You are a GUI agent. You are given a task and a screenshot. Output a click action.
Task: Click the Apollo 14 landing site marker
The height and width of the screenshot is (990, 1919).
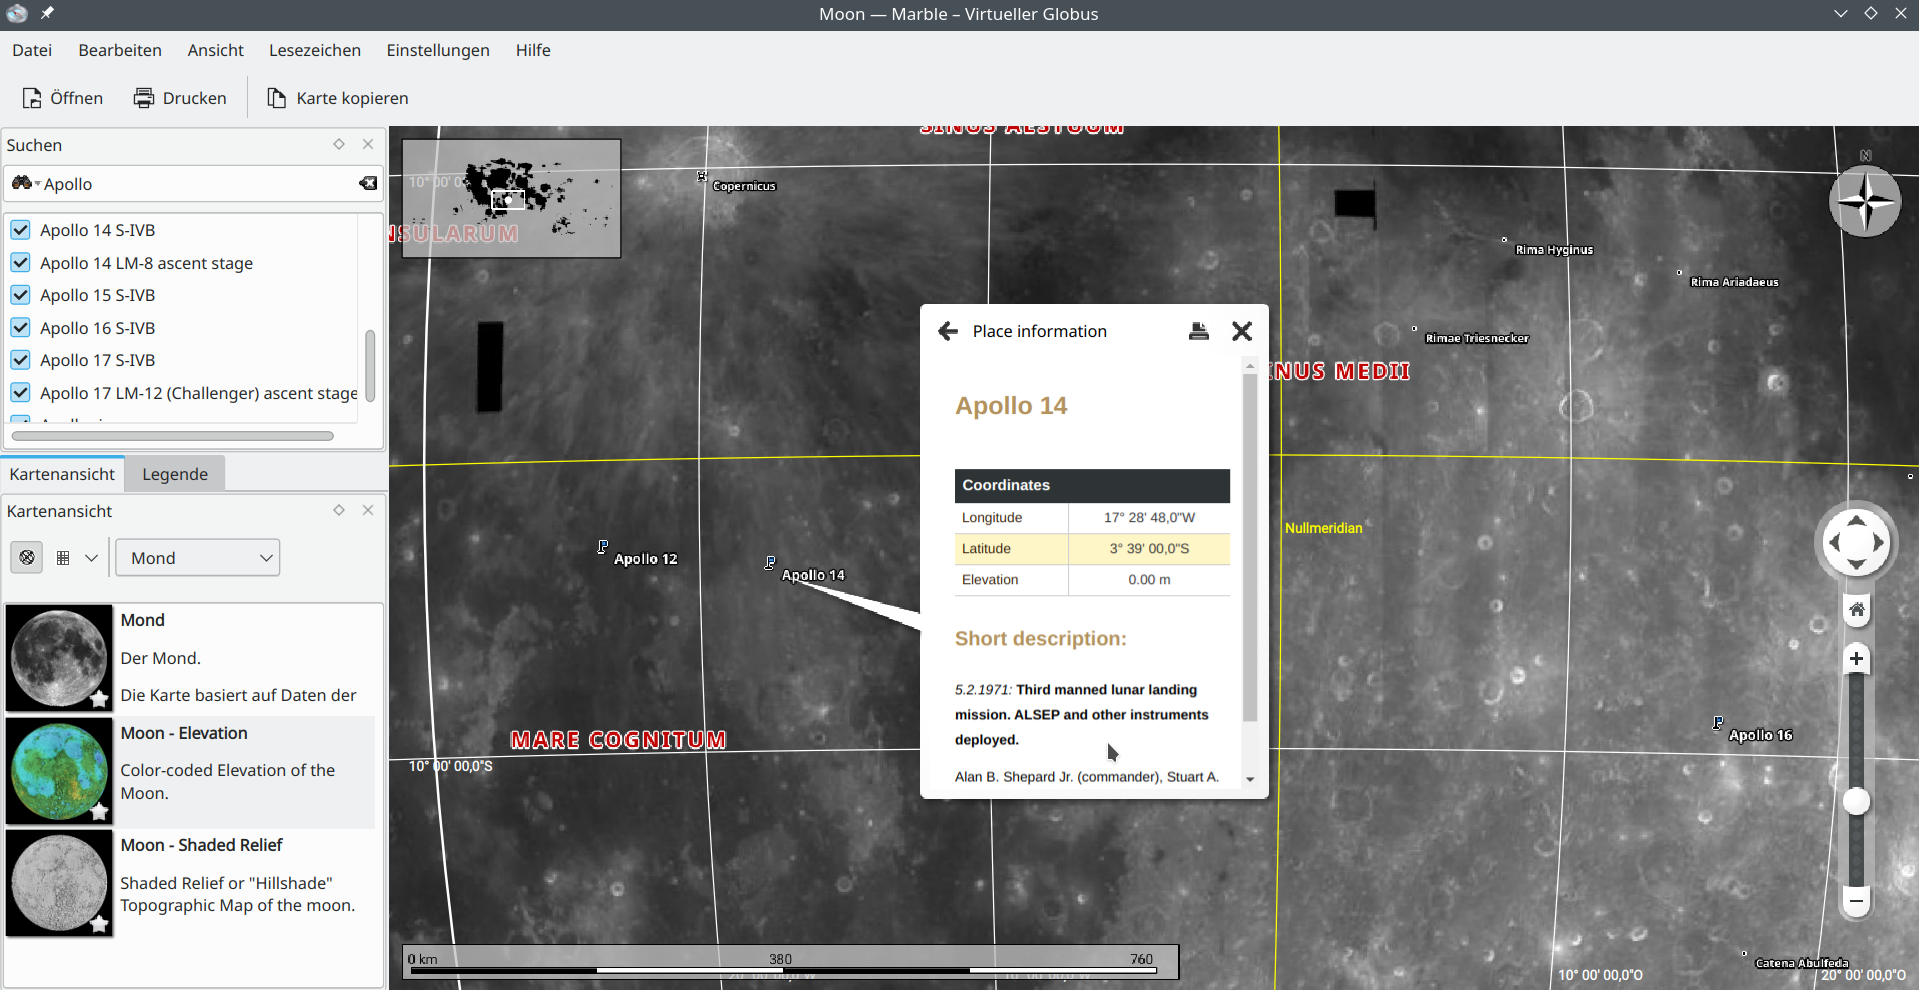(770, 563)
